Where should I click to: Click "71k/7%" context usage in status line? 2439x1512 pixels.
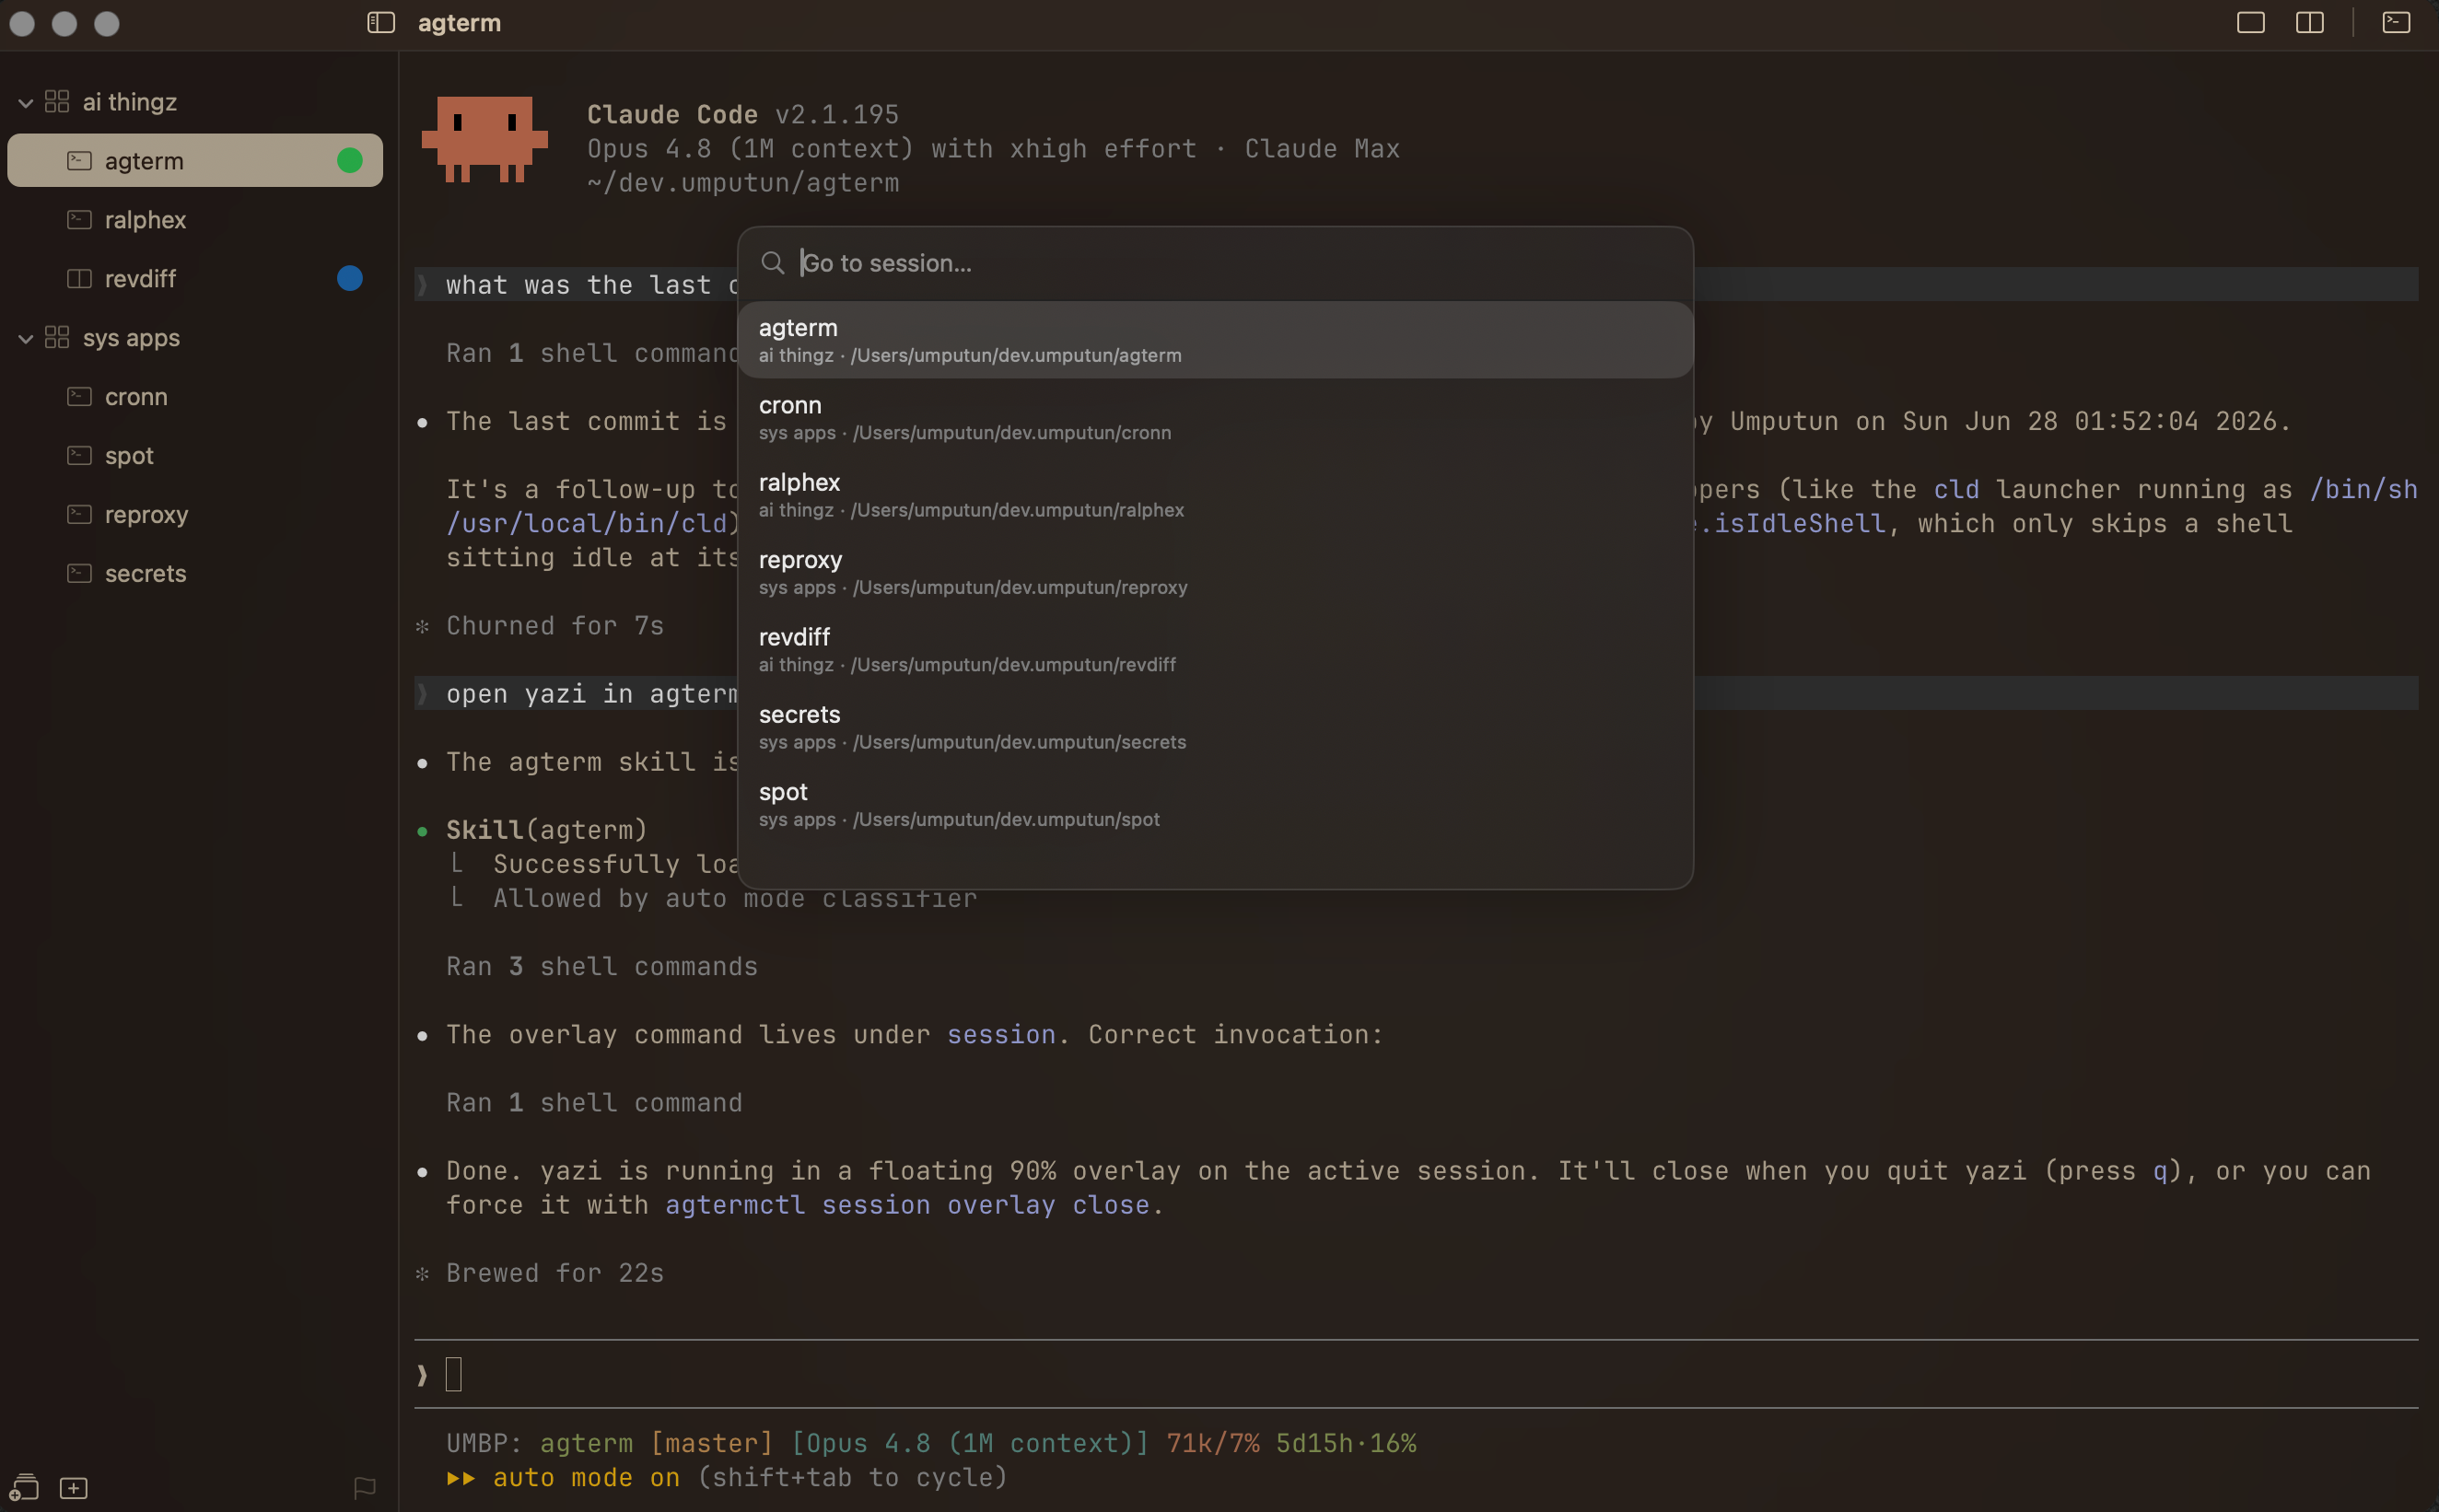pos(1213,1443)
